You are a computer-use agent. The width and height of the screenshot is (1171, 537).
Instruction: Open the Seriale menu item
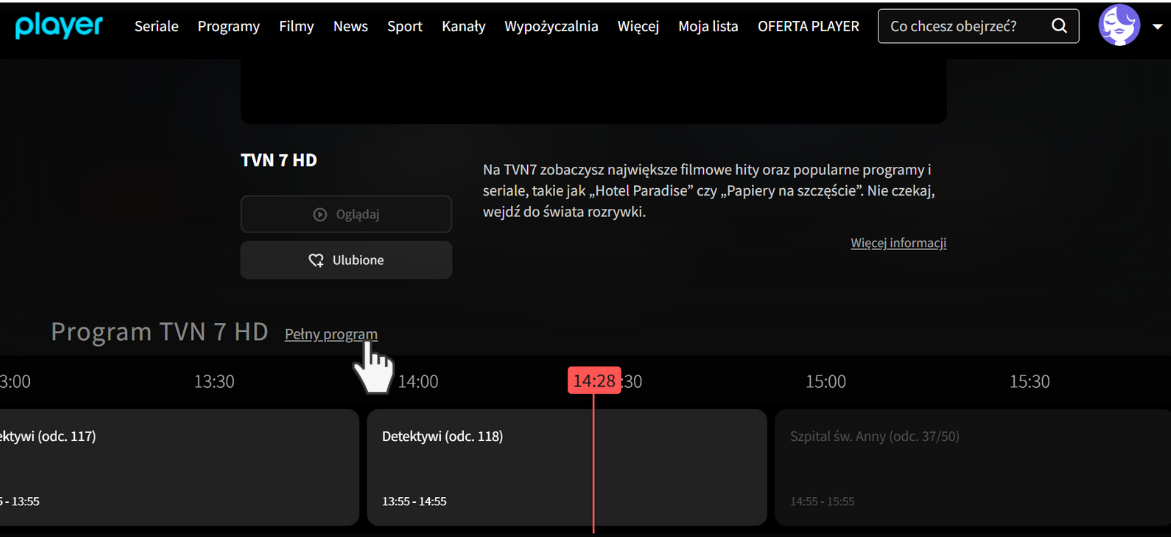156,26
